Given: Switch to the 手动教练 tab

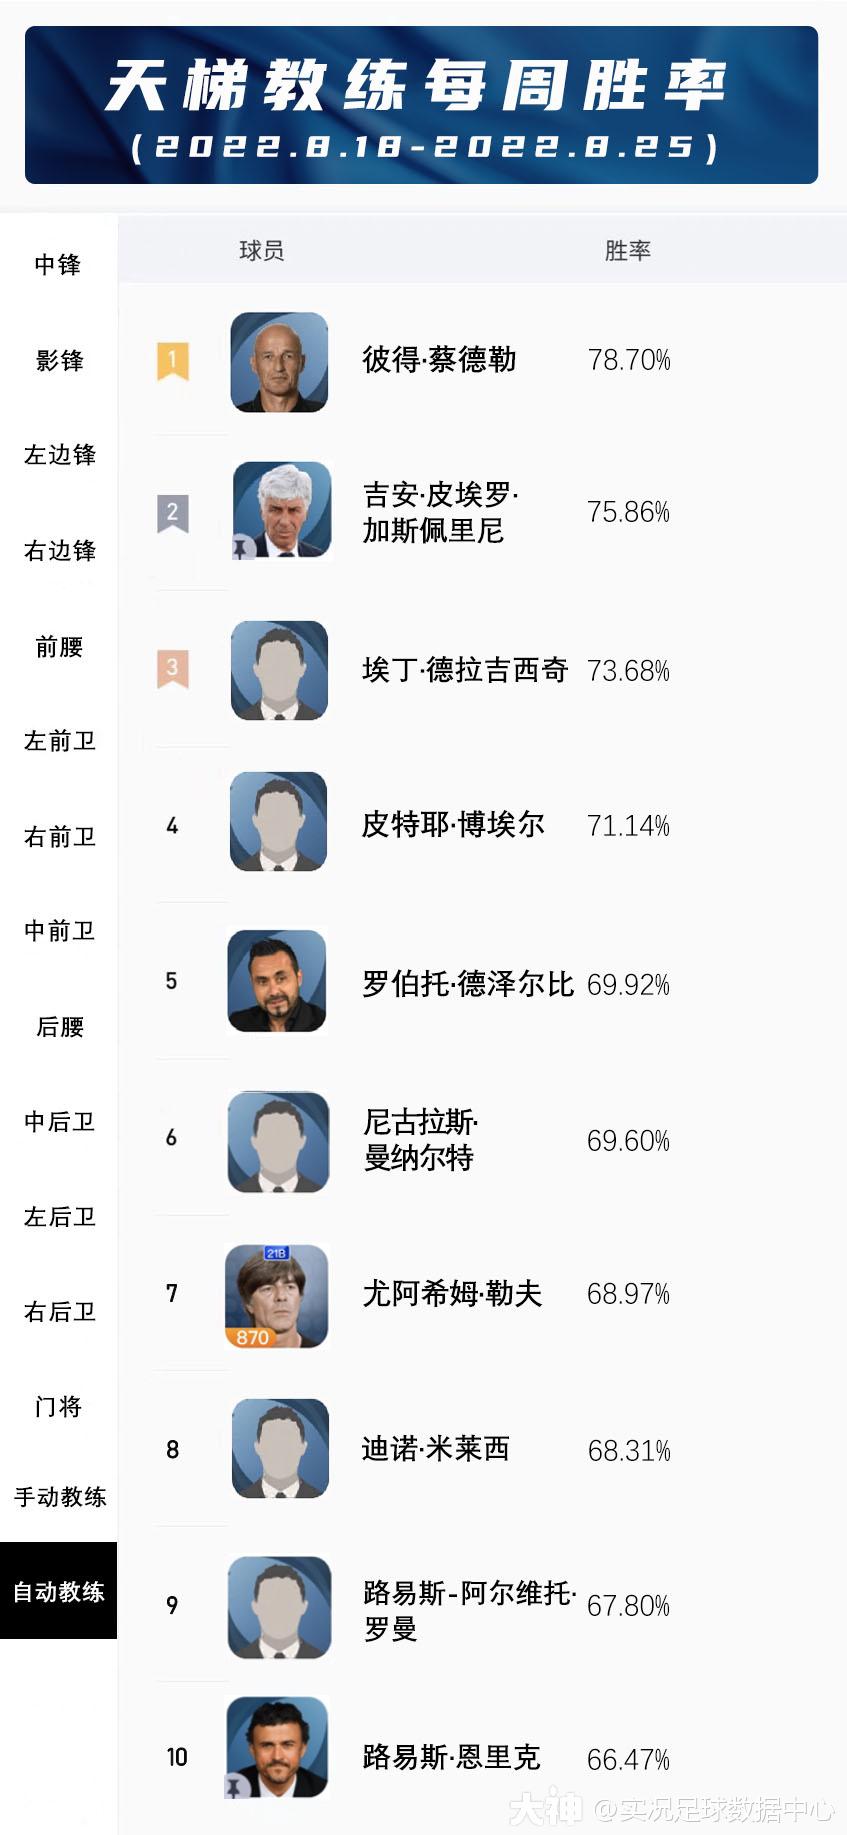Looking at the screenshot, I should [x=60, y=1497].
